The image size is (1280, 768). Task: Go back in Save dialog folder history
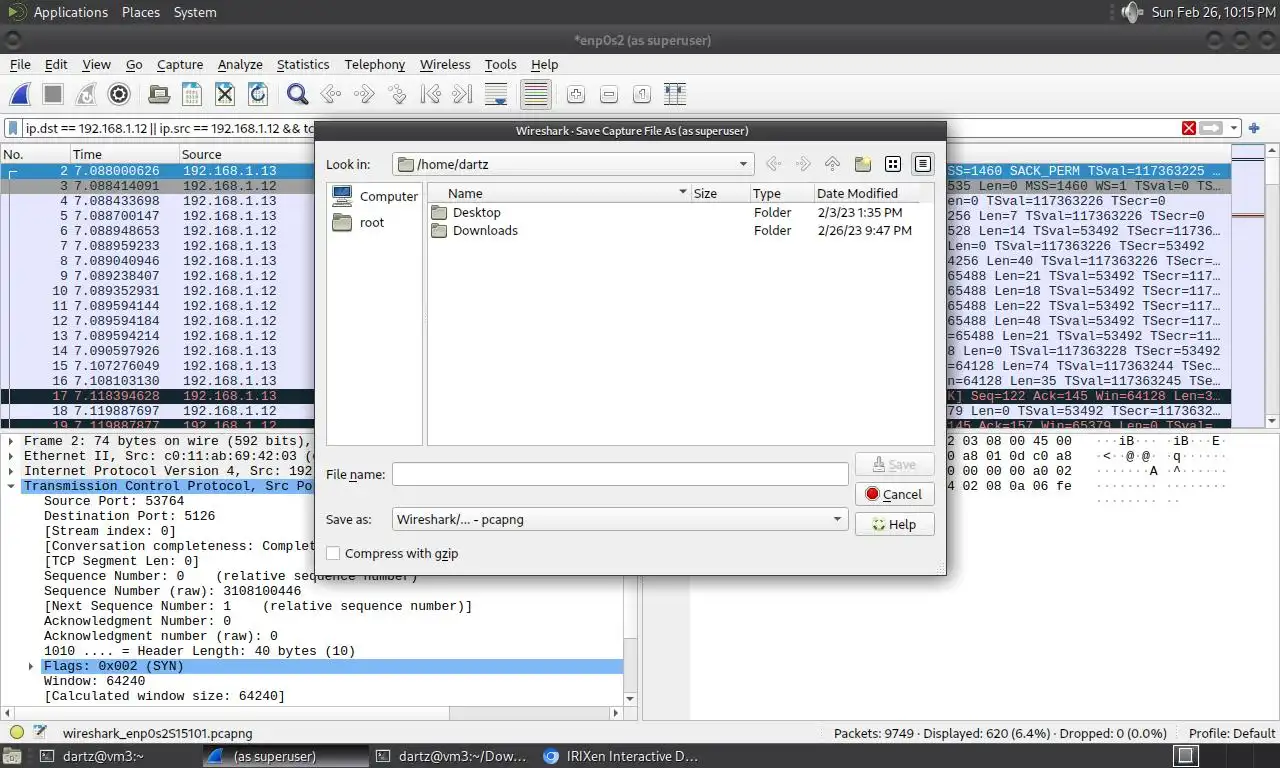coord(772,164)
